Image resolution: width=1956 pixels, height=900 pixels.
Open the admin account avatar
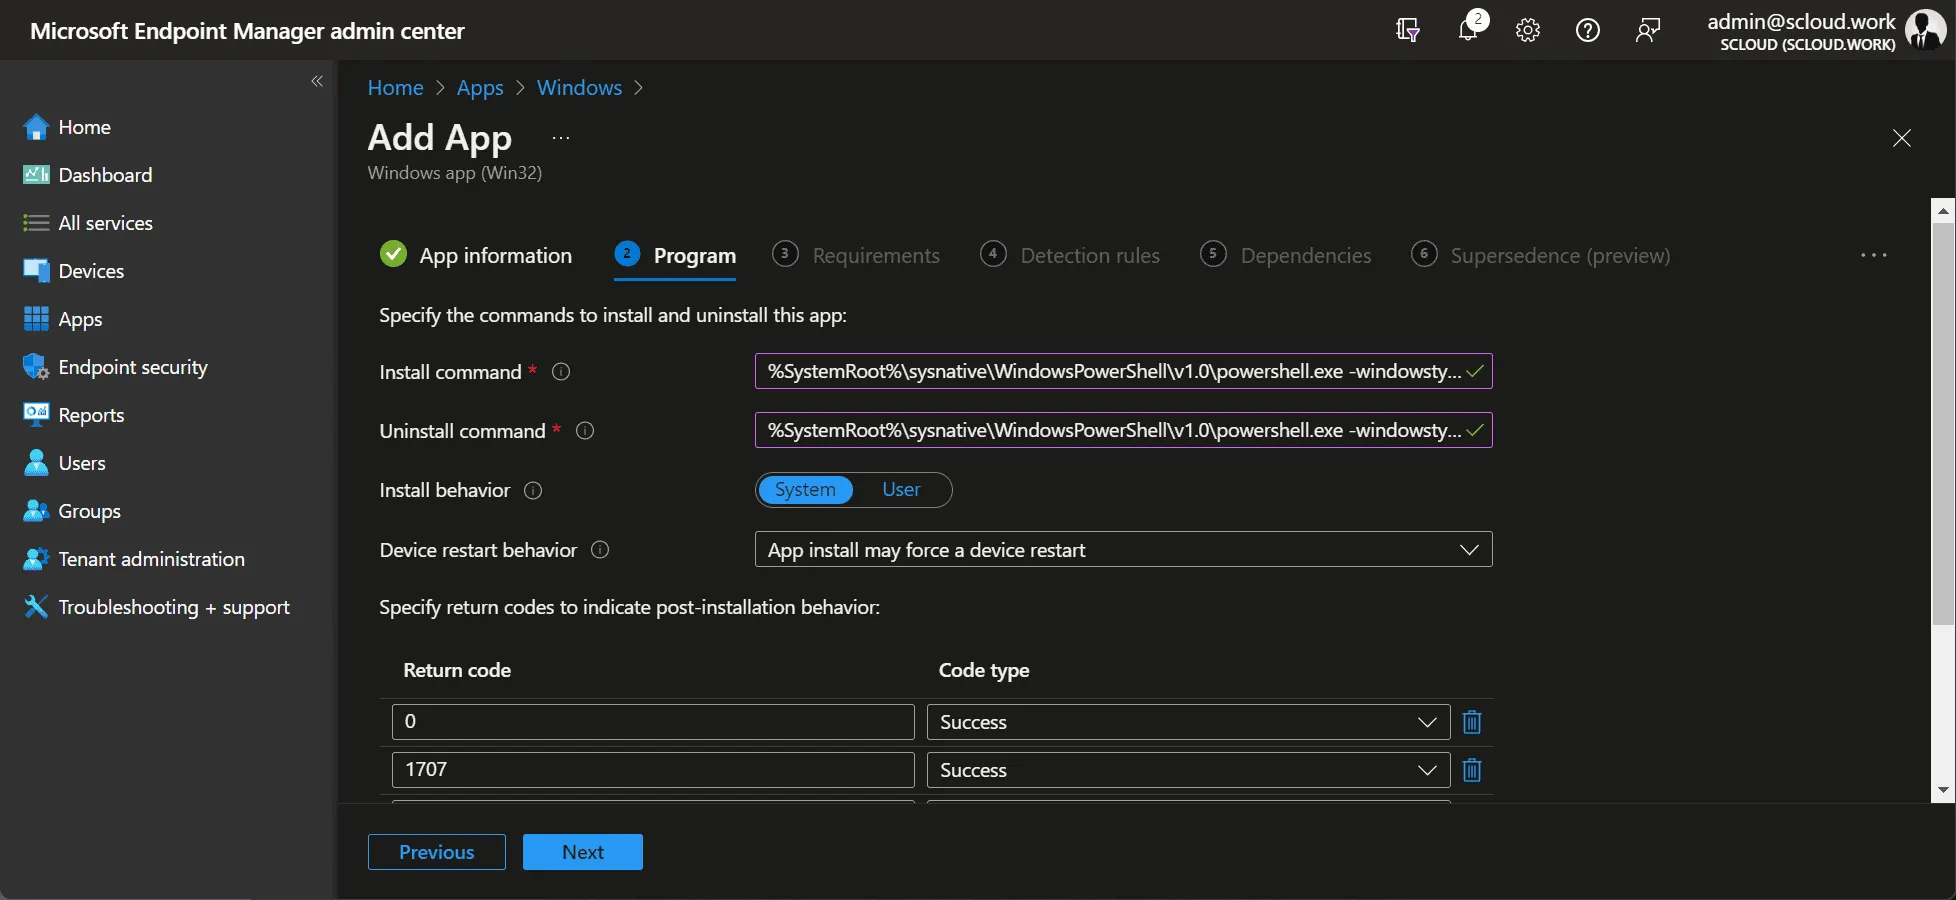coord(1926,30)
